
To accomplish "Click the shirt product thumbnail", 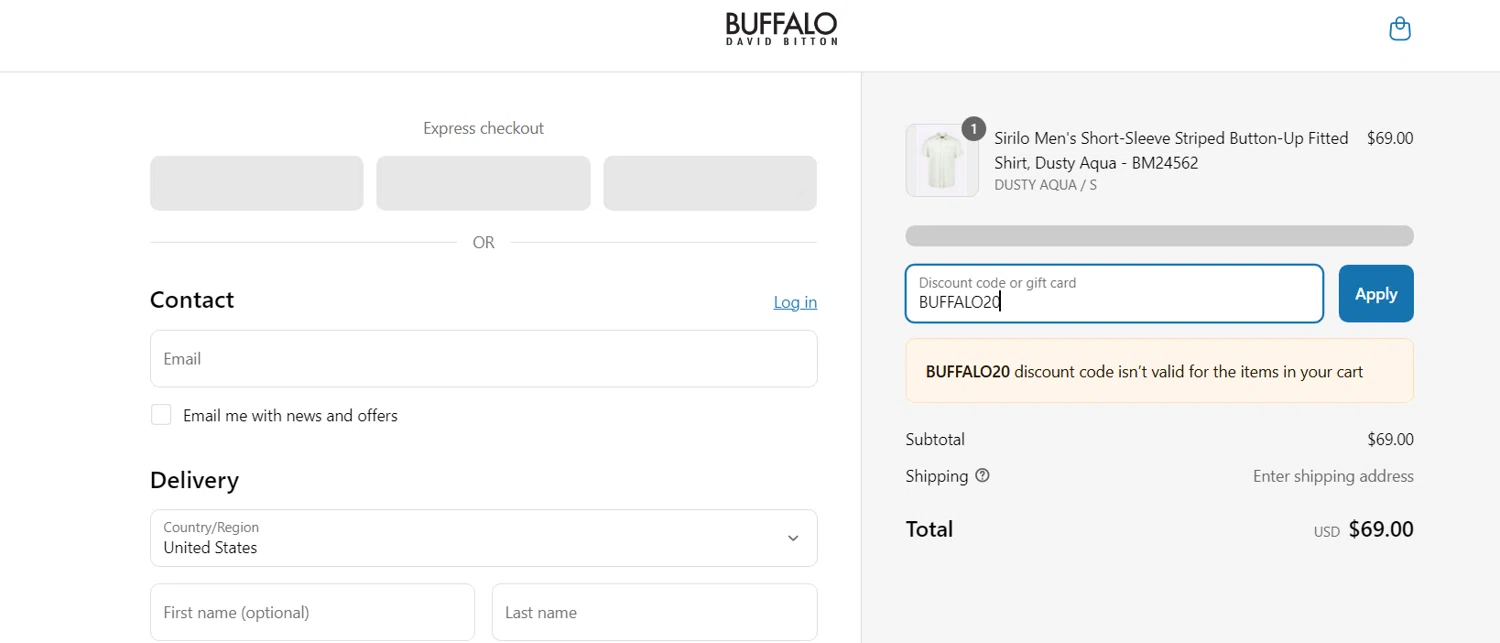I will coord(941,161).
